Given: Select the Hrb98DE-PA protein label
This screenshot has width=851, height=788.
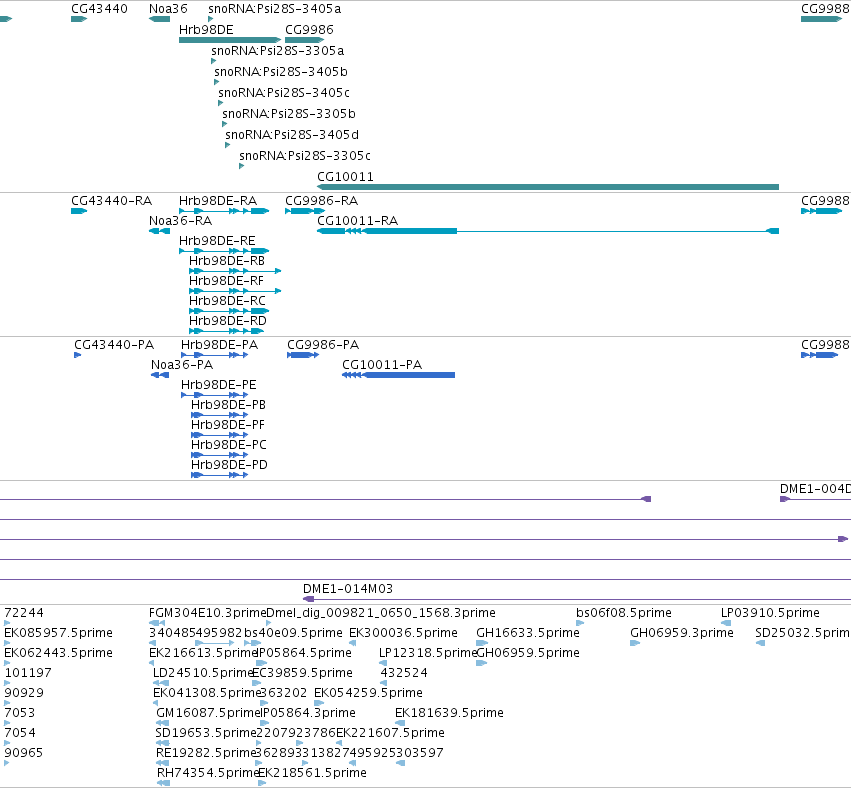Looking at the screenshot, I should click(219, 345).
